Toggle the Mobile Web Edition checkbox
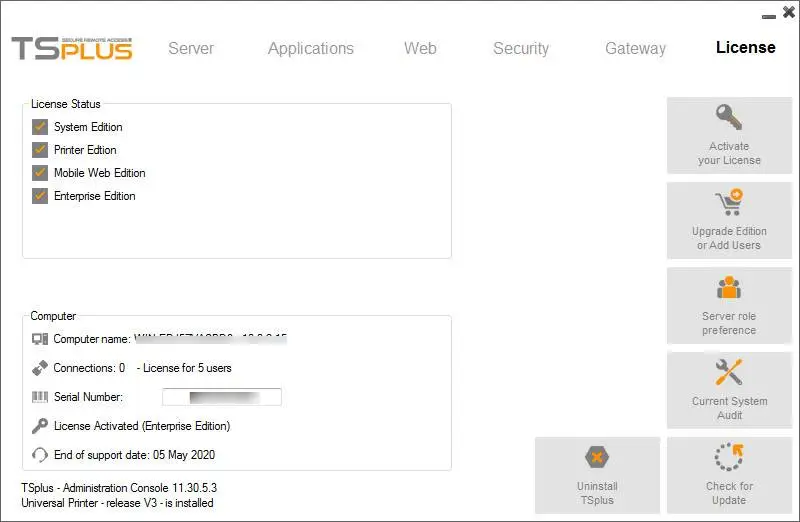This screenshot has width=800, height=522. tap(40, 172)
